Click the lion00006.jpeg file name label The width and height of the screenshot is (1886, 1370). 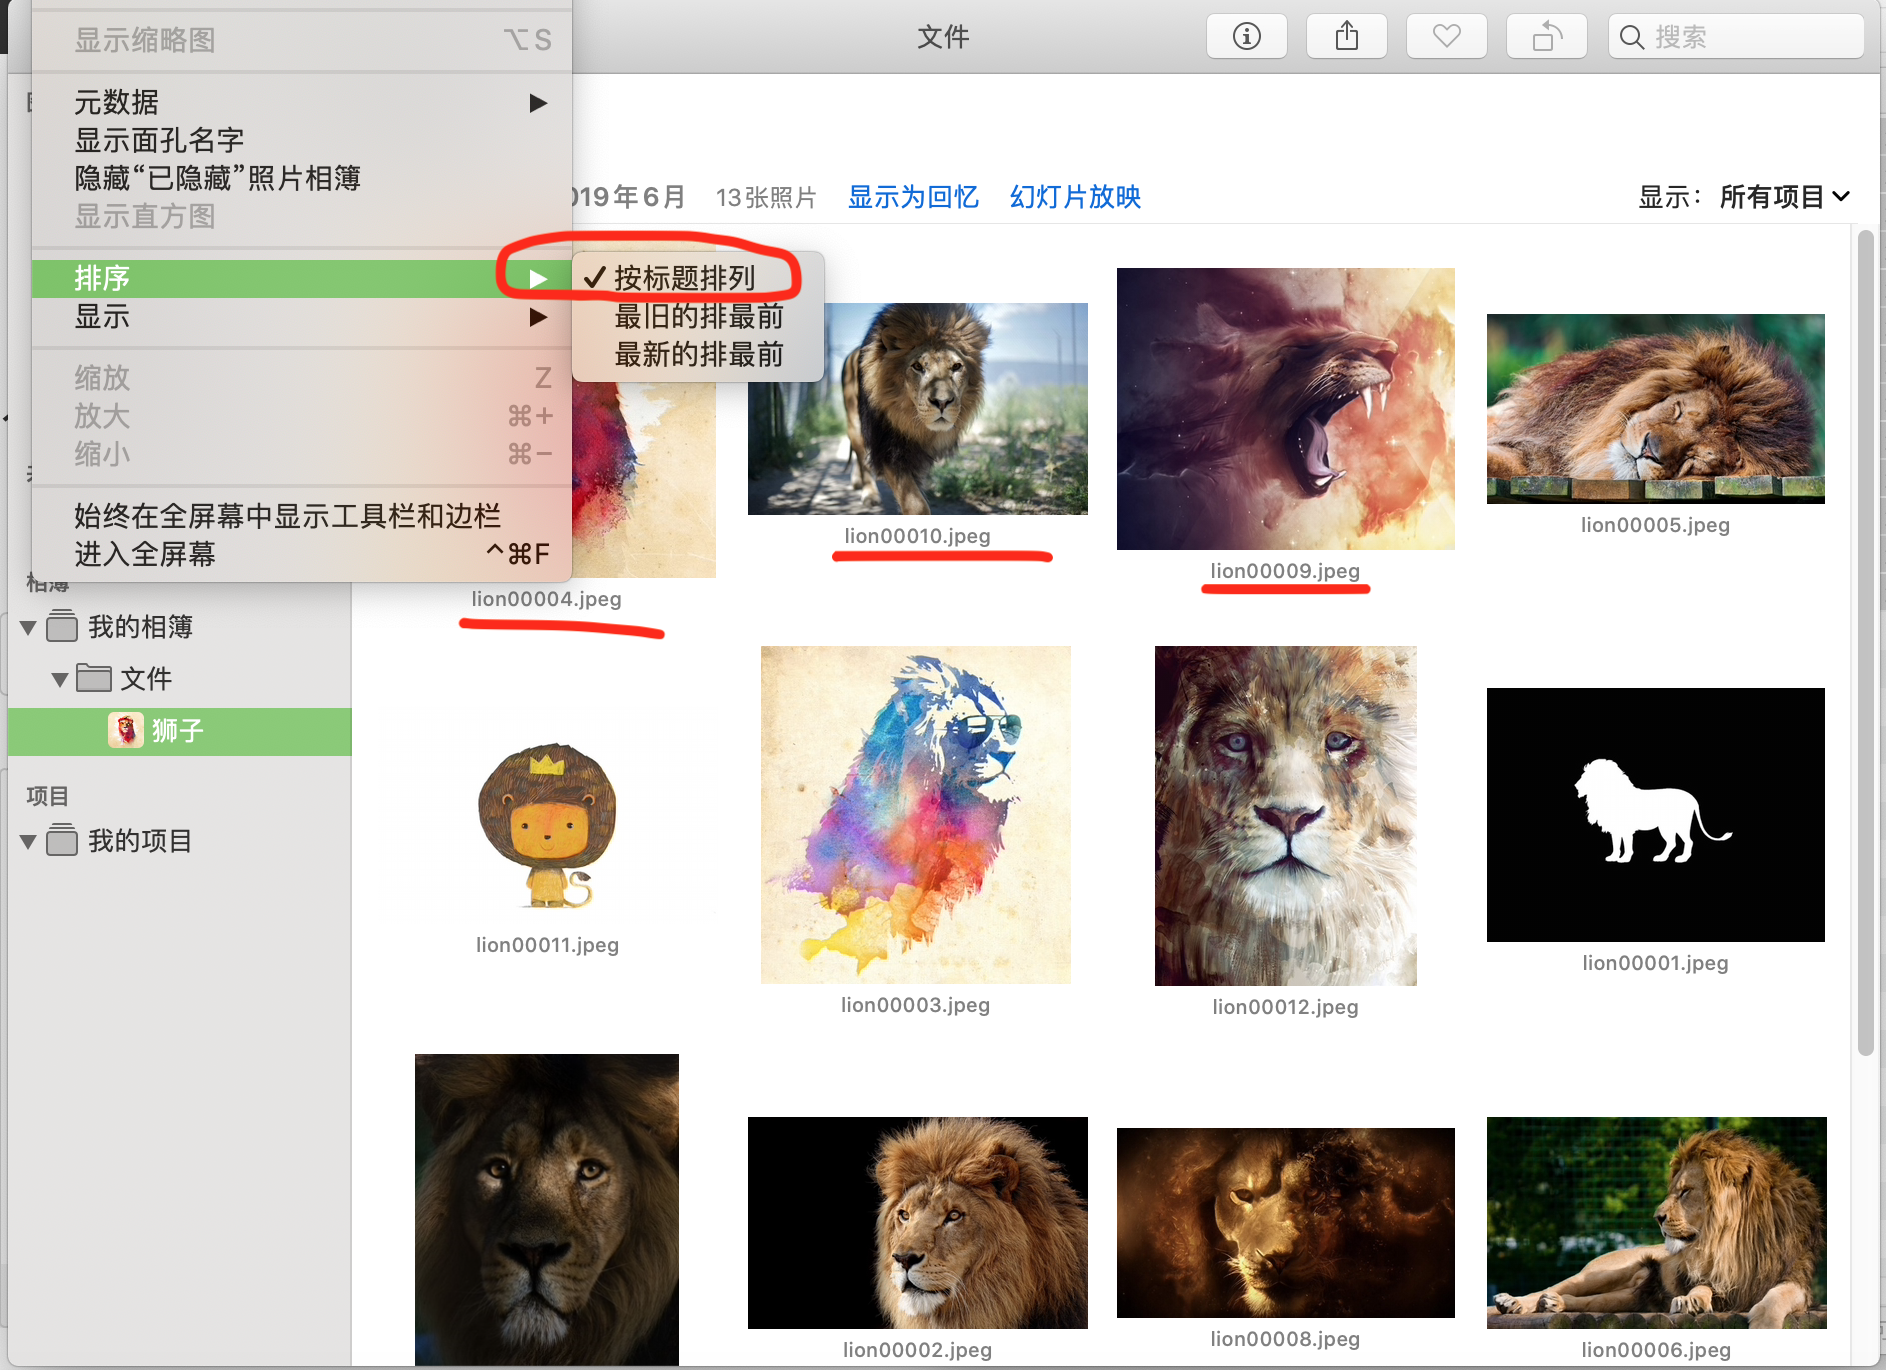pyautogui.click(x=1657, y=1350)
